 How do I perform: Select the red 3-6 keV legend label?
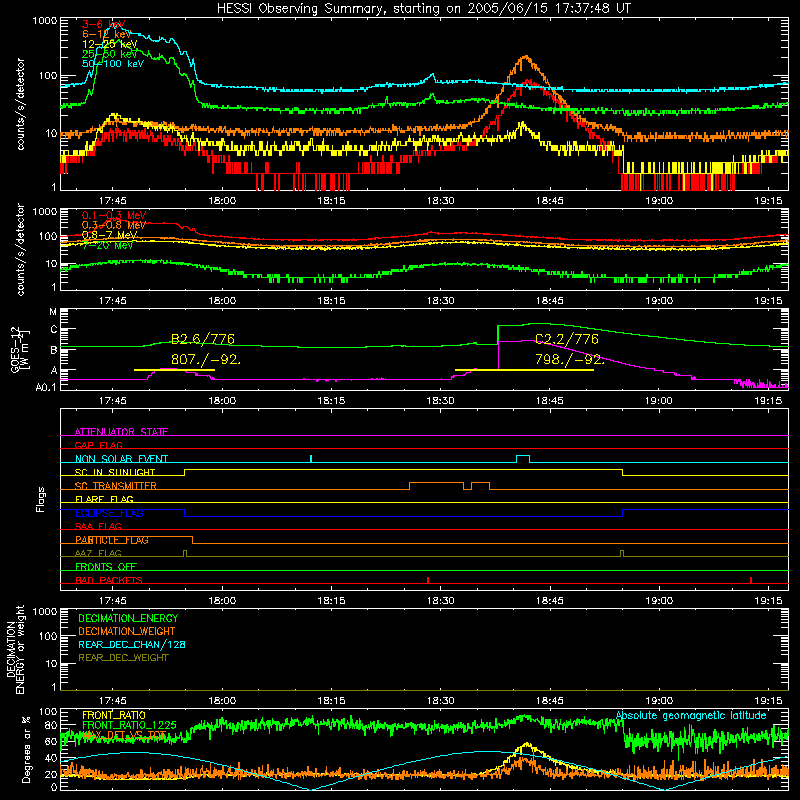click(x=104, y=24)
